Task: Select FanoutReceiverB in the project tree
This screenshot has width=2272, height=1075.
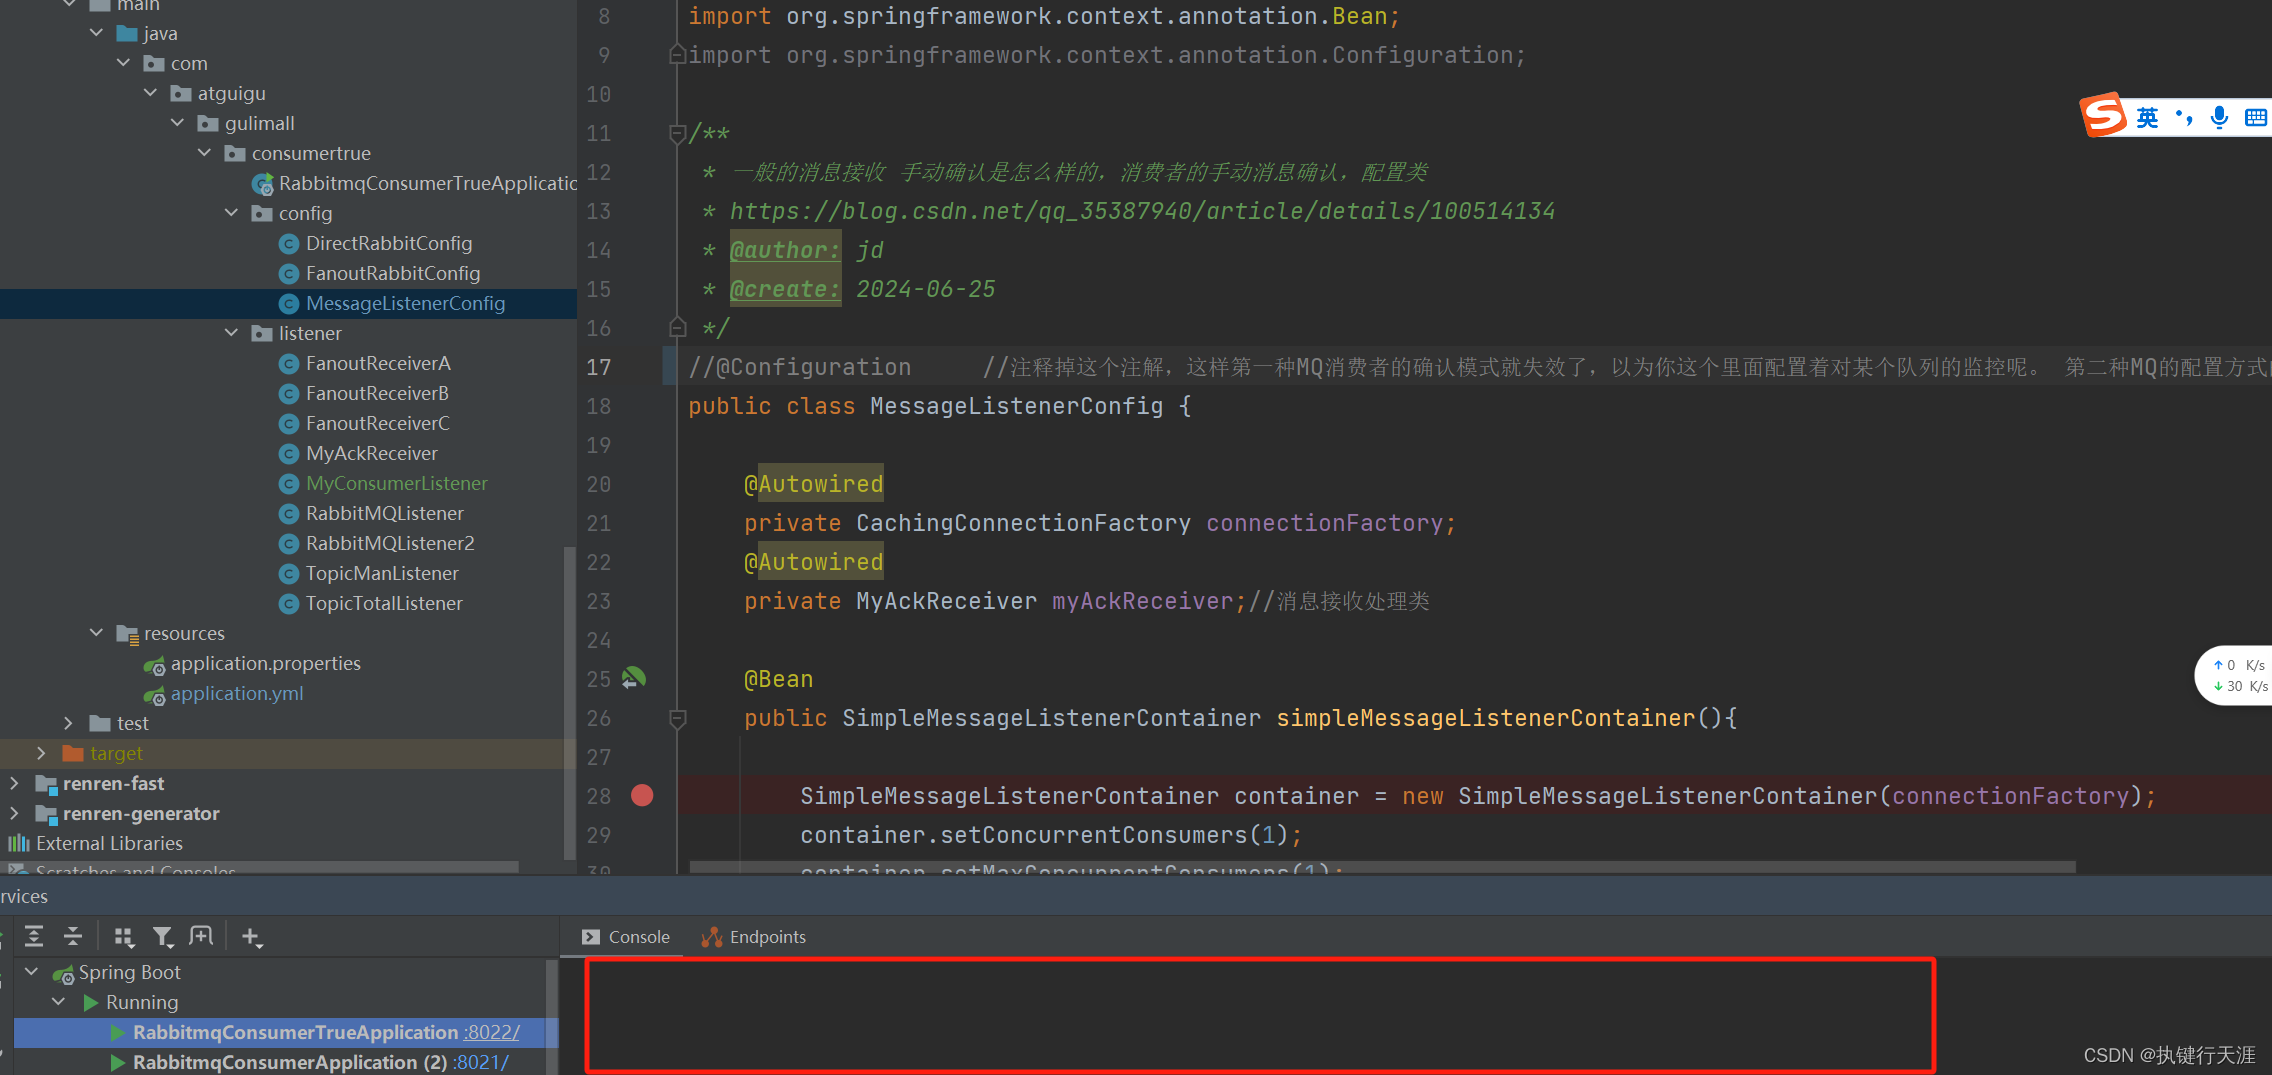Action: pos(377,393)
